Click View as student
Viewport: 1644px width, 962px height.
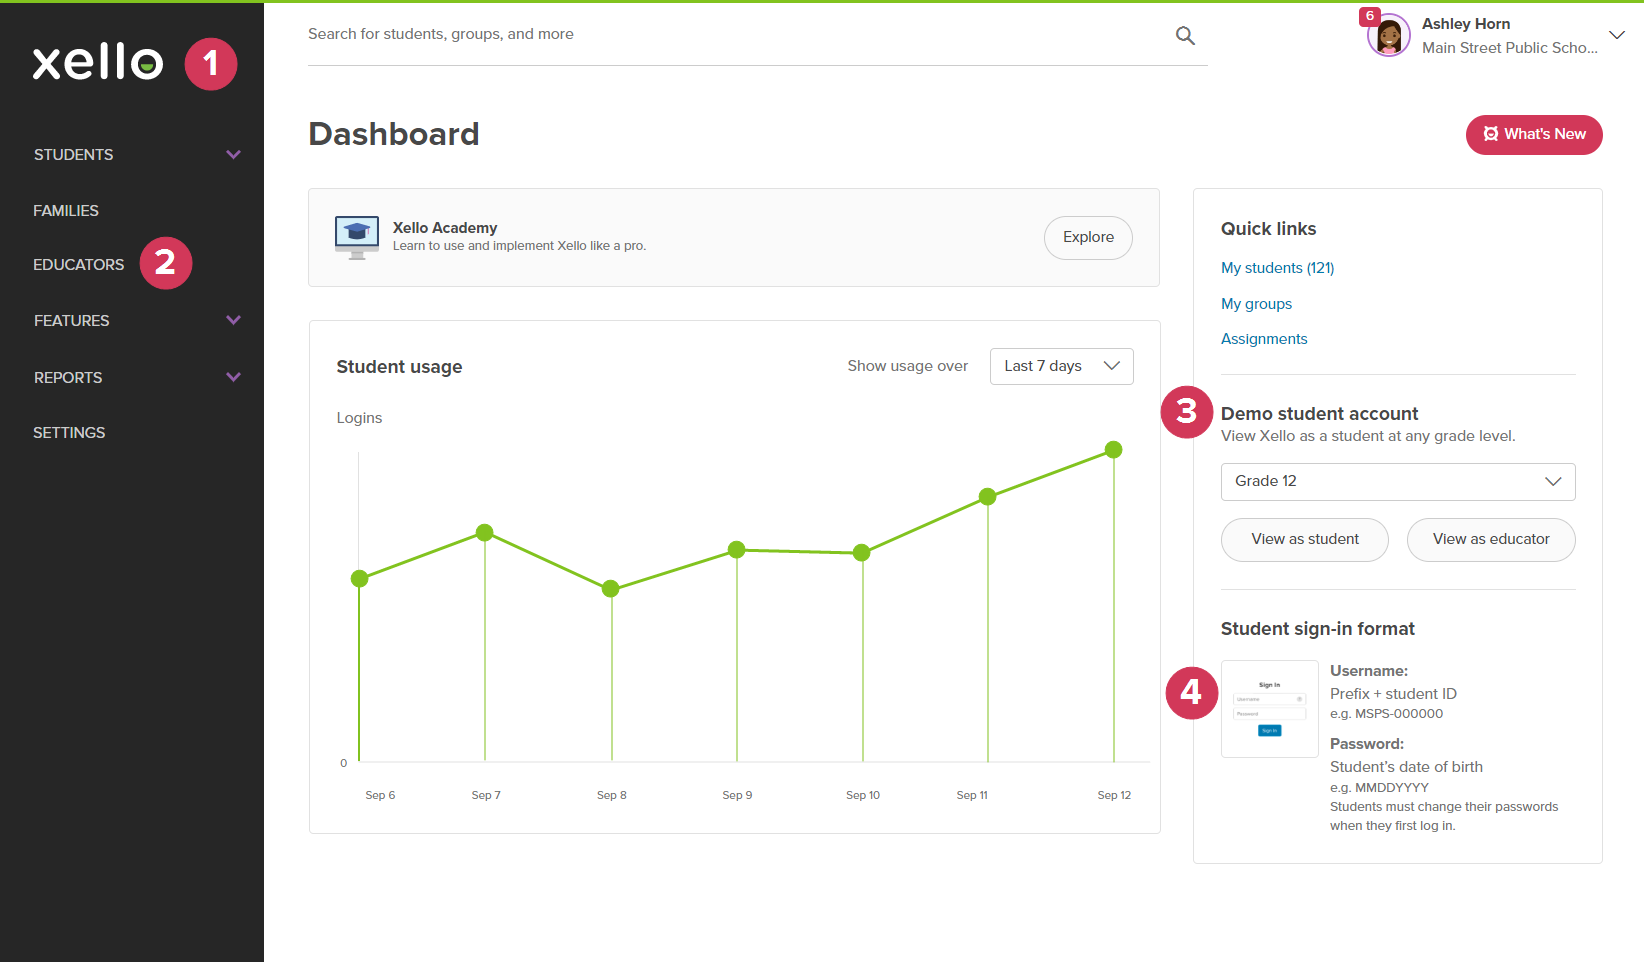tap(1304, 539)
